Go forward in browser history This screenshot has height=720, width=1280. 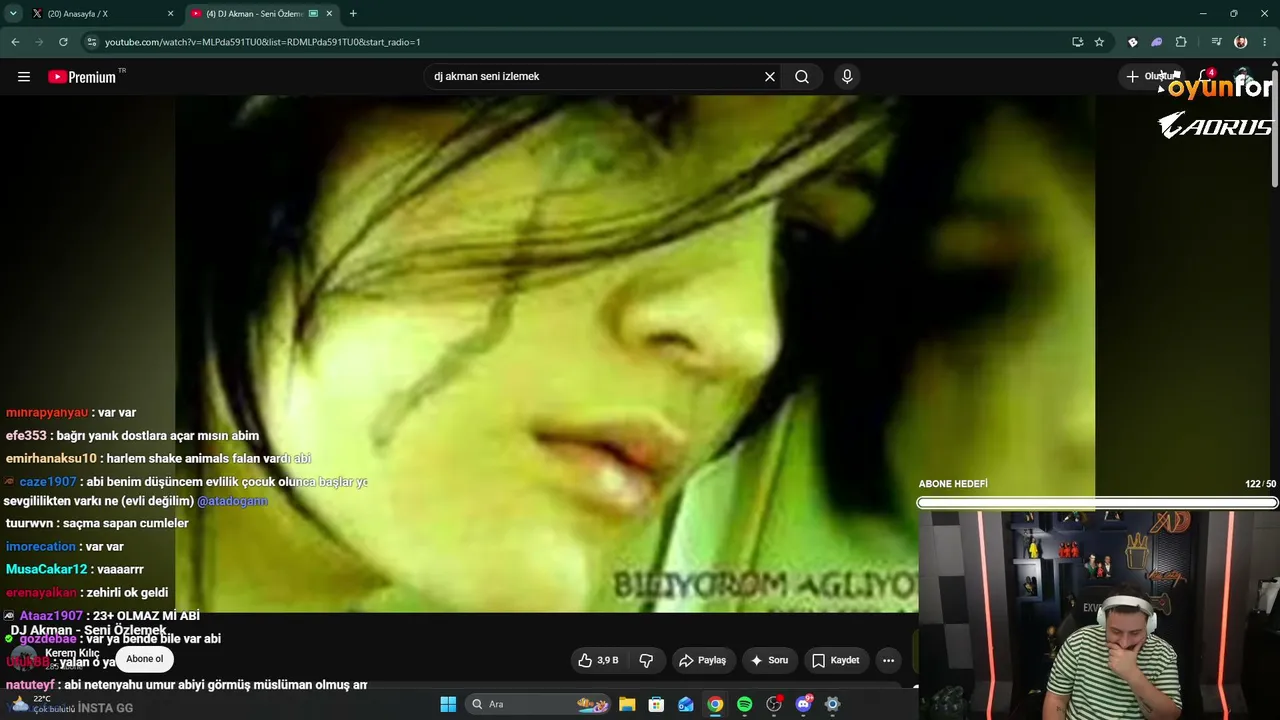(x=39, y=42)
